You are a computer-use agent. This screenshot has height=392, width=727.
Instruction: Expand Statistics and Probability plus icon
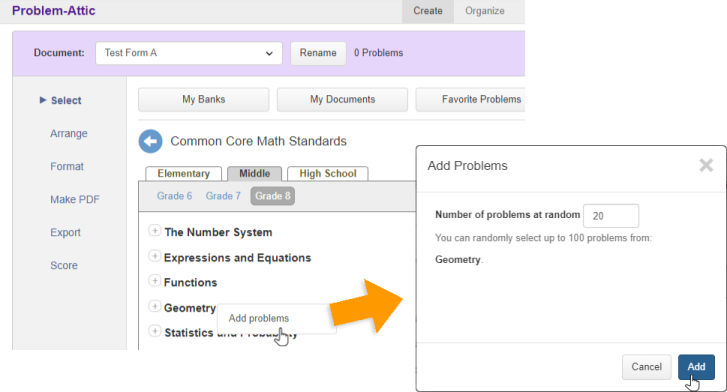[155, 331]
